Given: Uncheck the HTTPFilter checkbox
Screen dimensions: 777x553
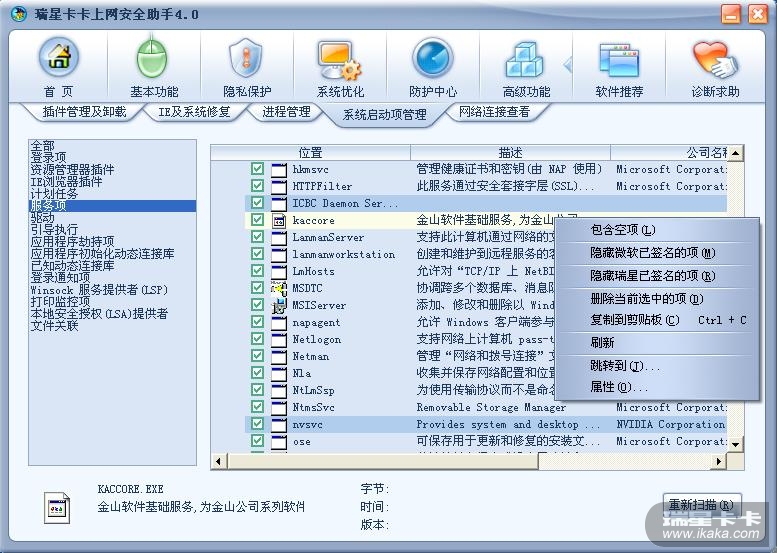Looking at the screenshot, I should [257, 186].
